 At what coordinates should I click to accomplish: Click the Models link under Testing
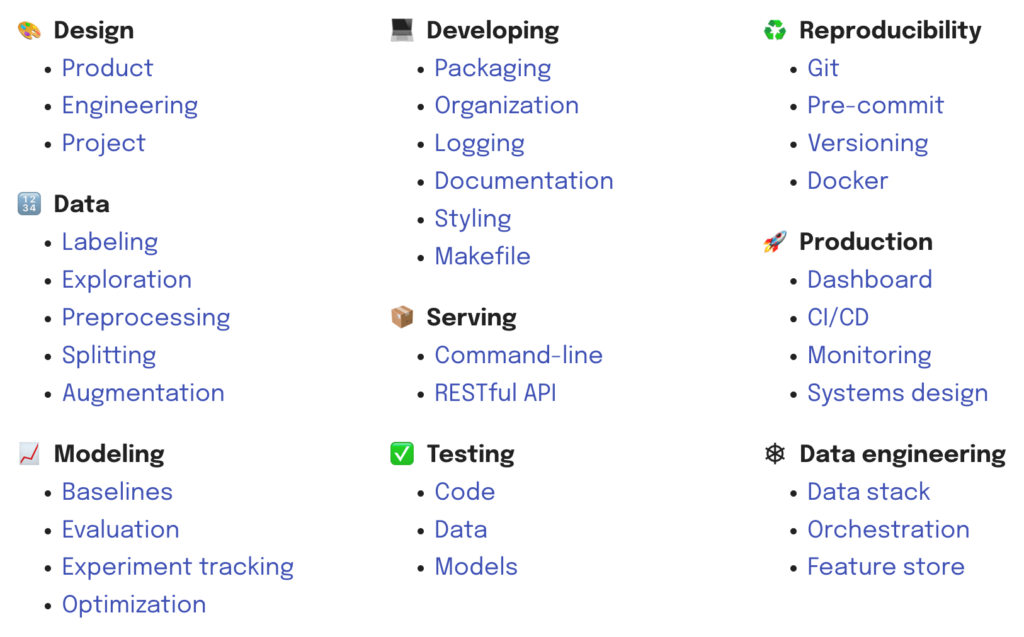tap(476, 566)
